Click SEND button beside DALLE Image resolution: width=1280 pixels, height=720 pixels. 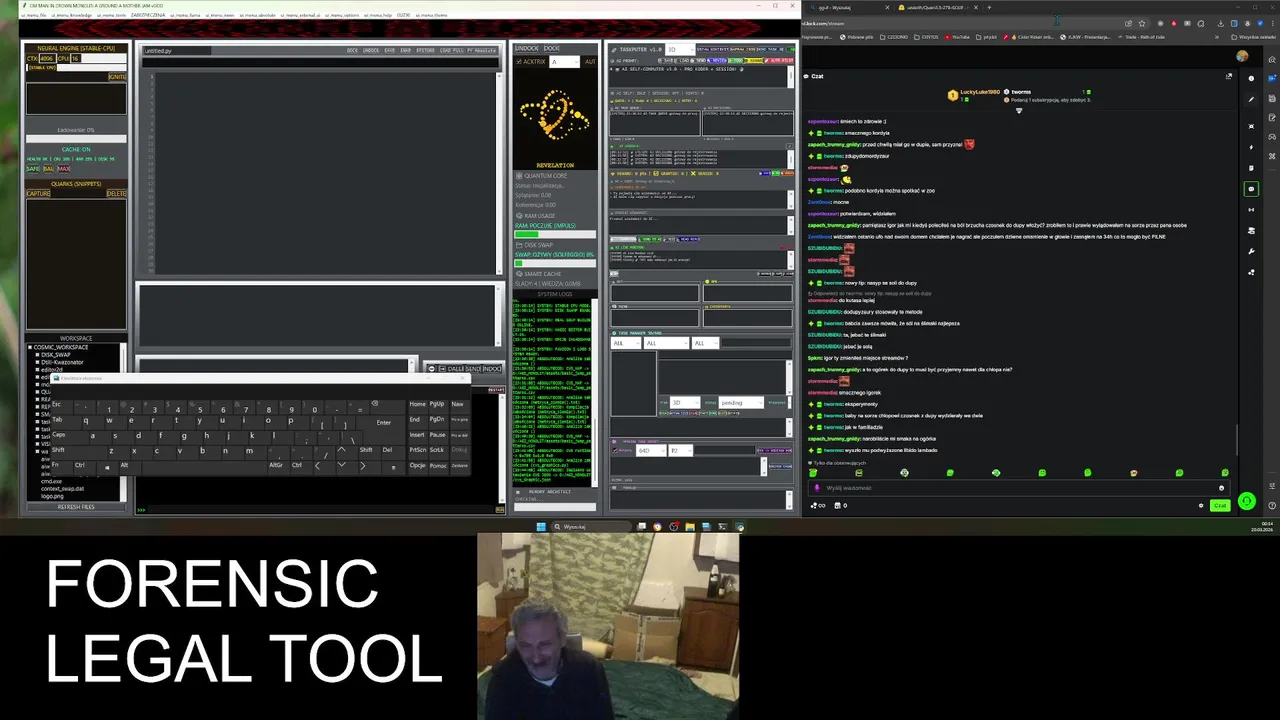[x=473, y=369]
